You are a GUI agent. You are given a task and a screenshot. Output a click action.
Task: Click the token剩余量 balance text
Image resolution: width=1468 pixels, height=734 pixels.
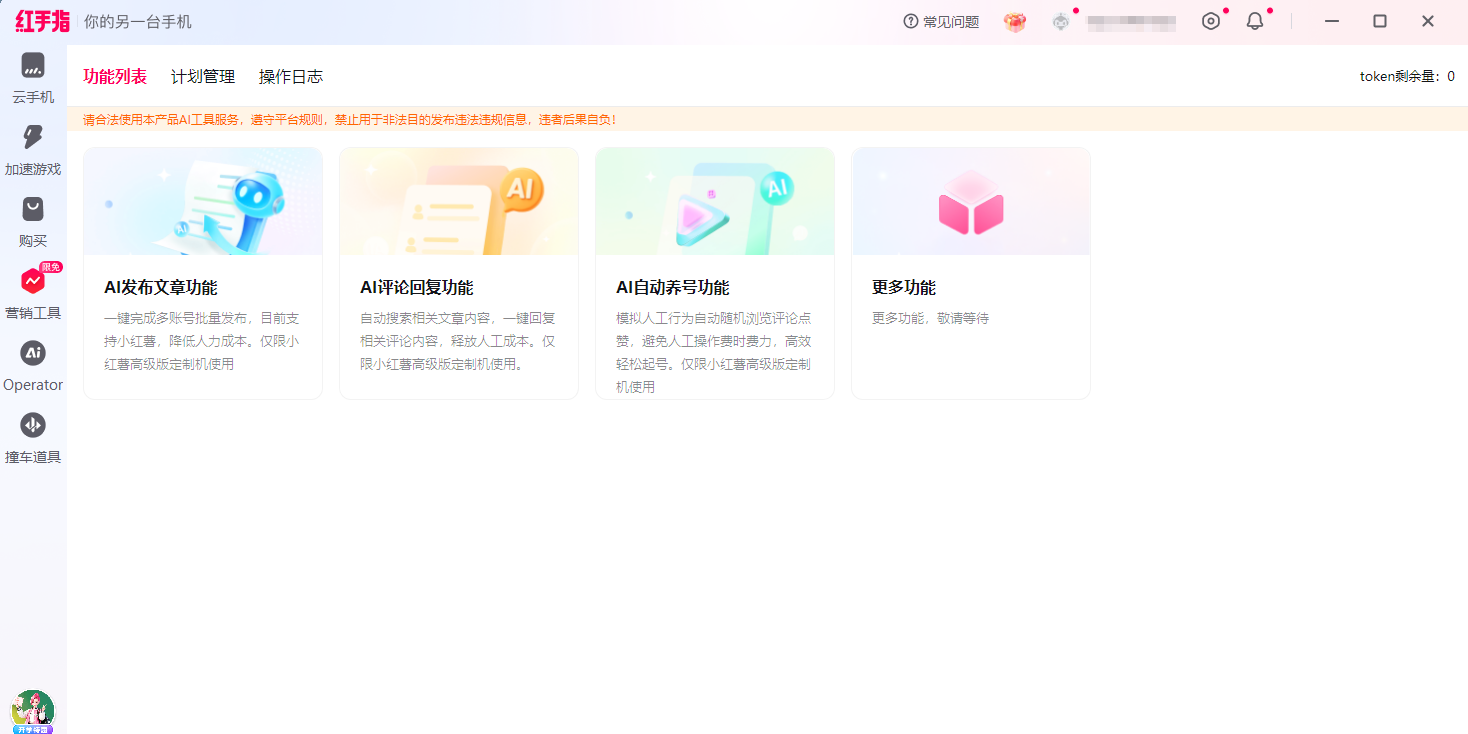pos(1407,76)
